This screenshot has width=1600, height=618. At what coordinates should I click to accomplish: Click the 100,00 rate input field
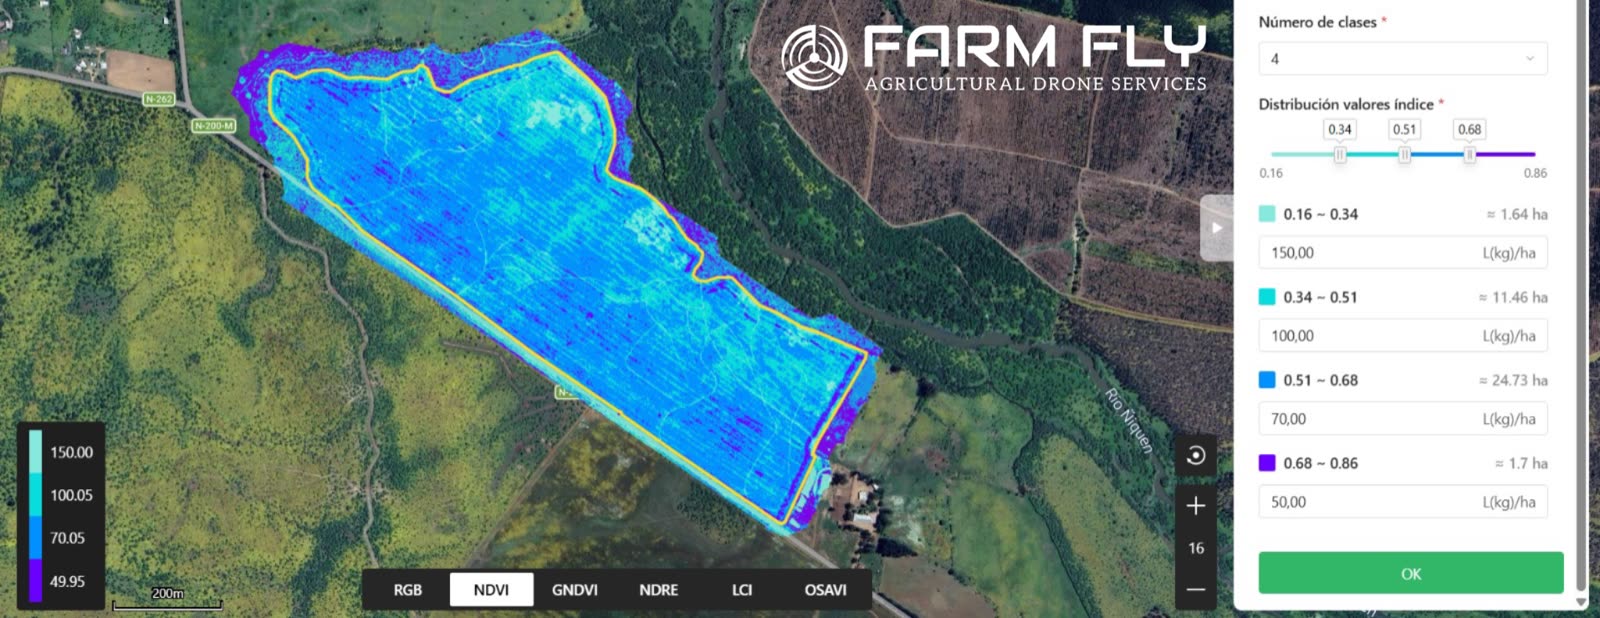tap(1403, 336)
